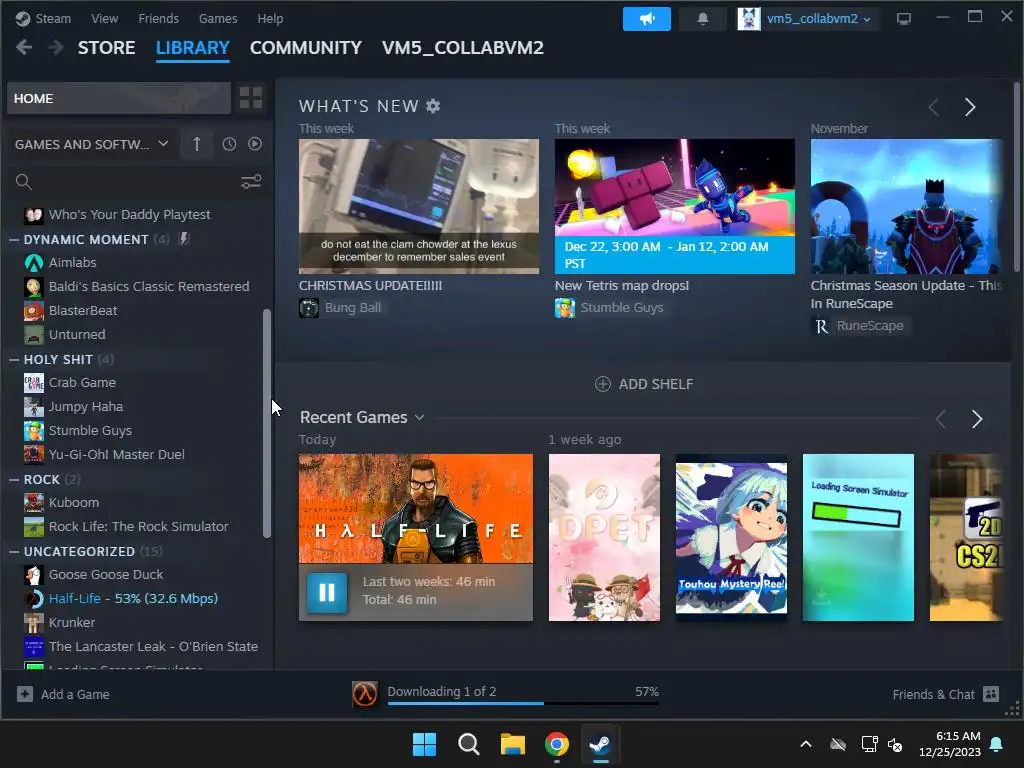Switch to the STORE tab

pos(106,48)
